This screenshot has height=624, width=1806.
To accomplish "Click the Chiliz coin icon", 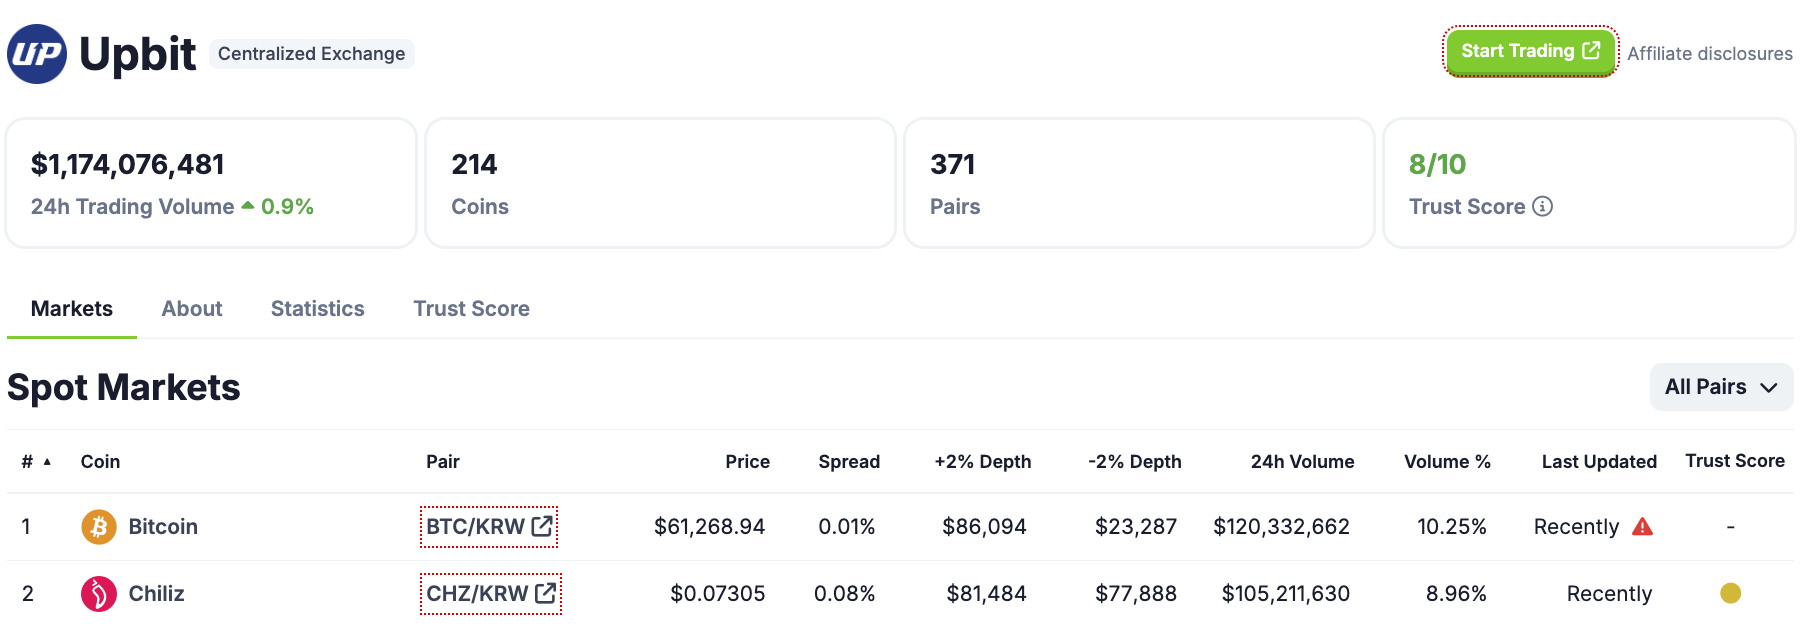I will click(99, 594).
